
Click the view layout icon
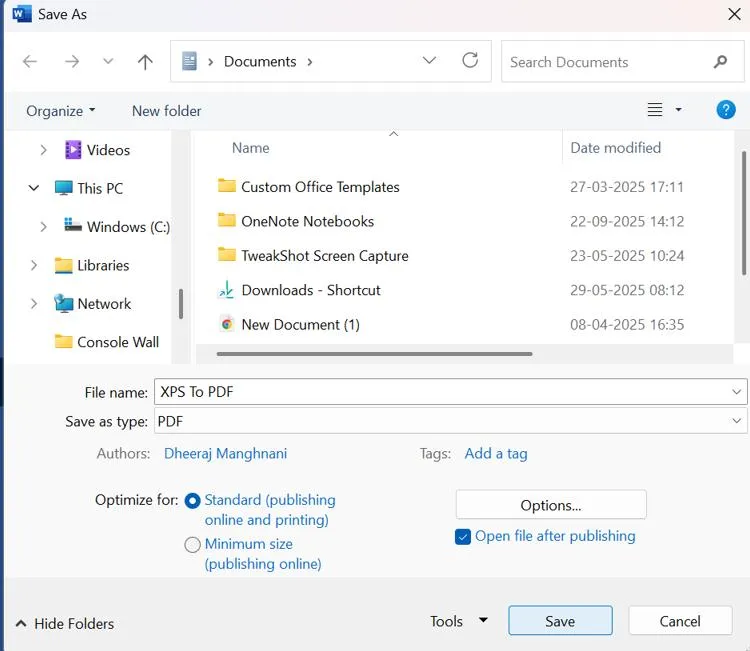tap(655, 110)
